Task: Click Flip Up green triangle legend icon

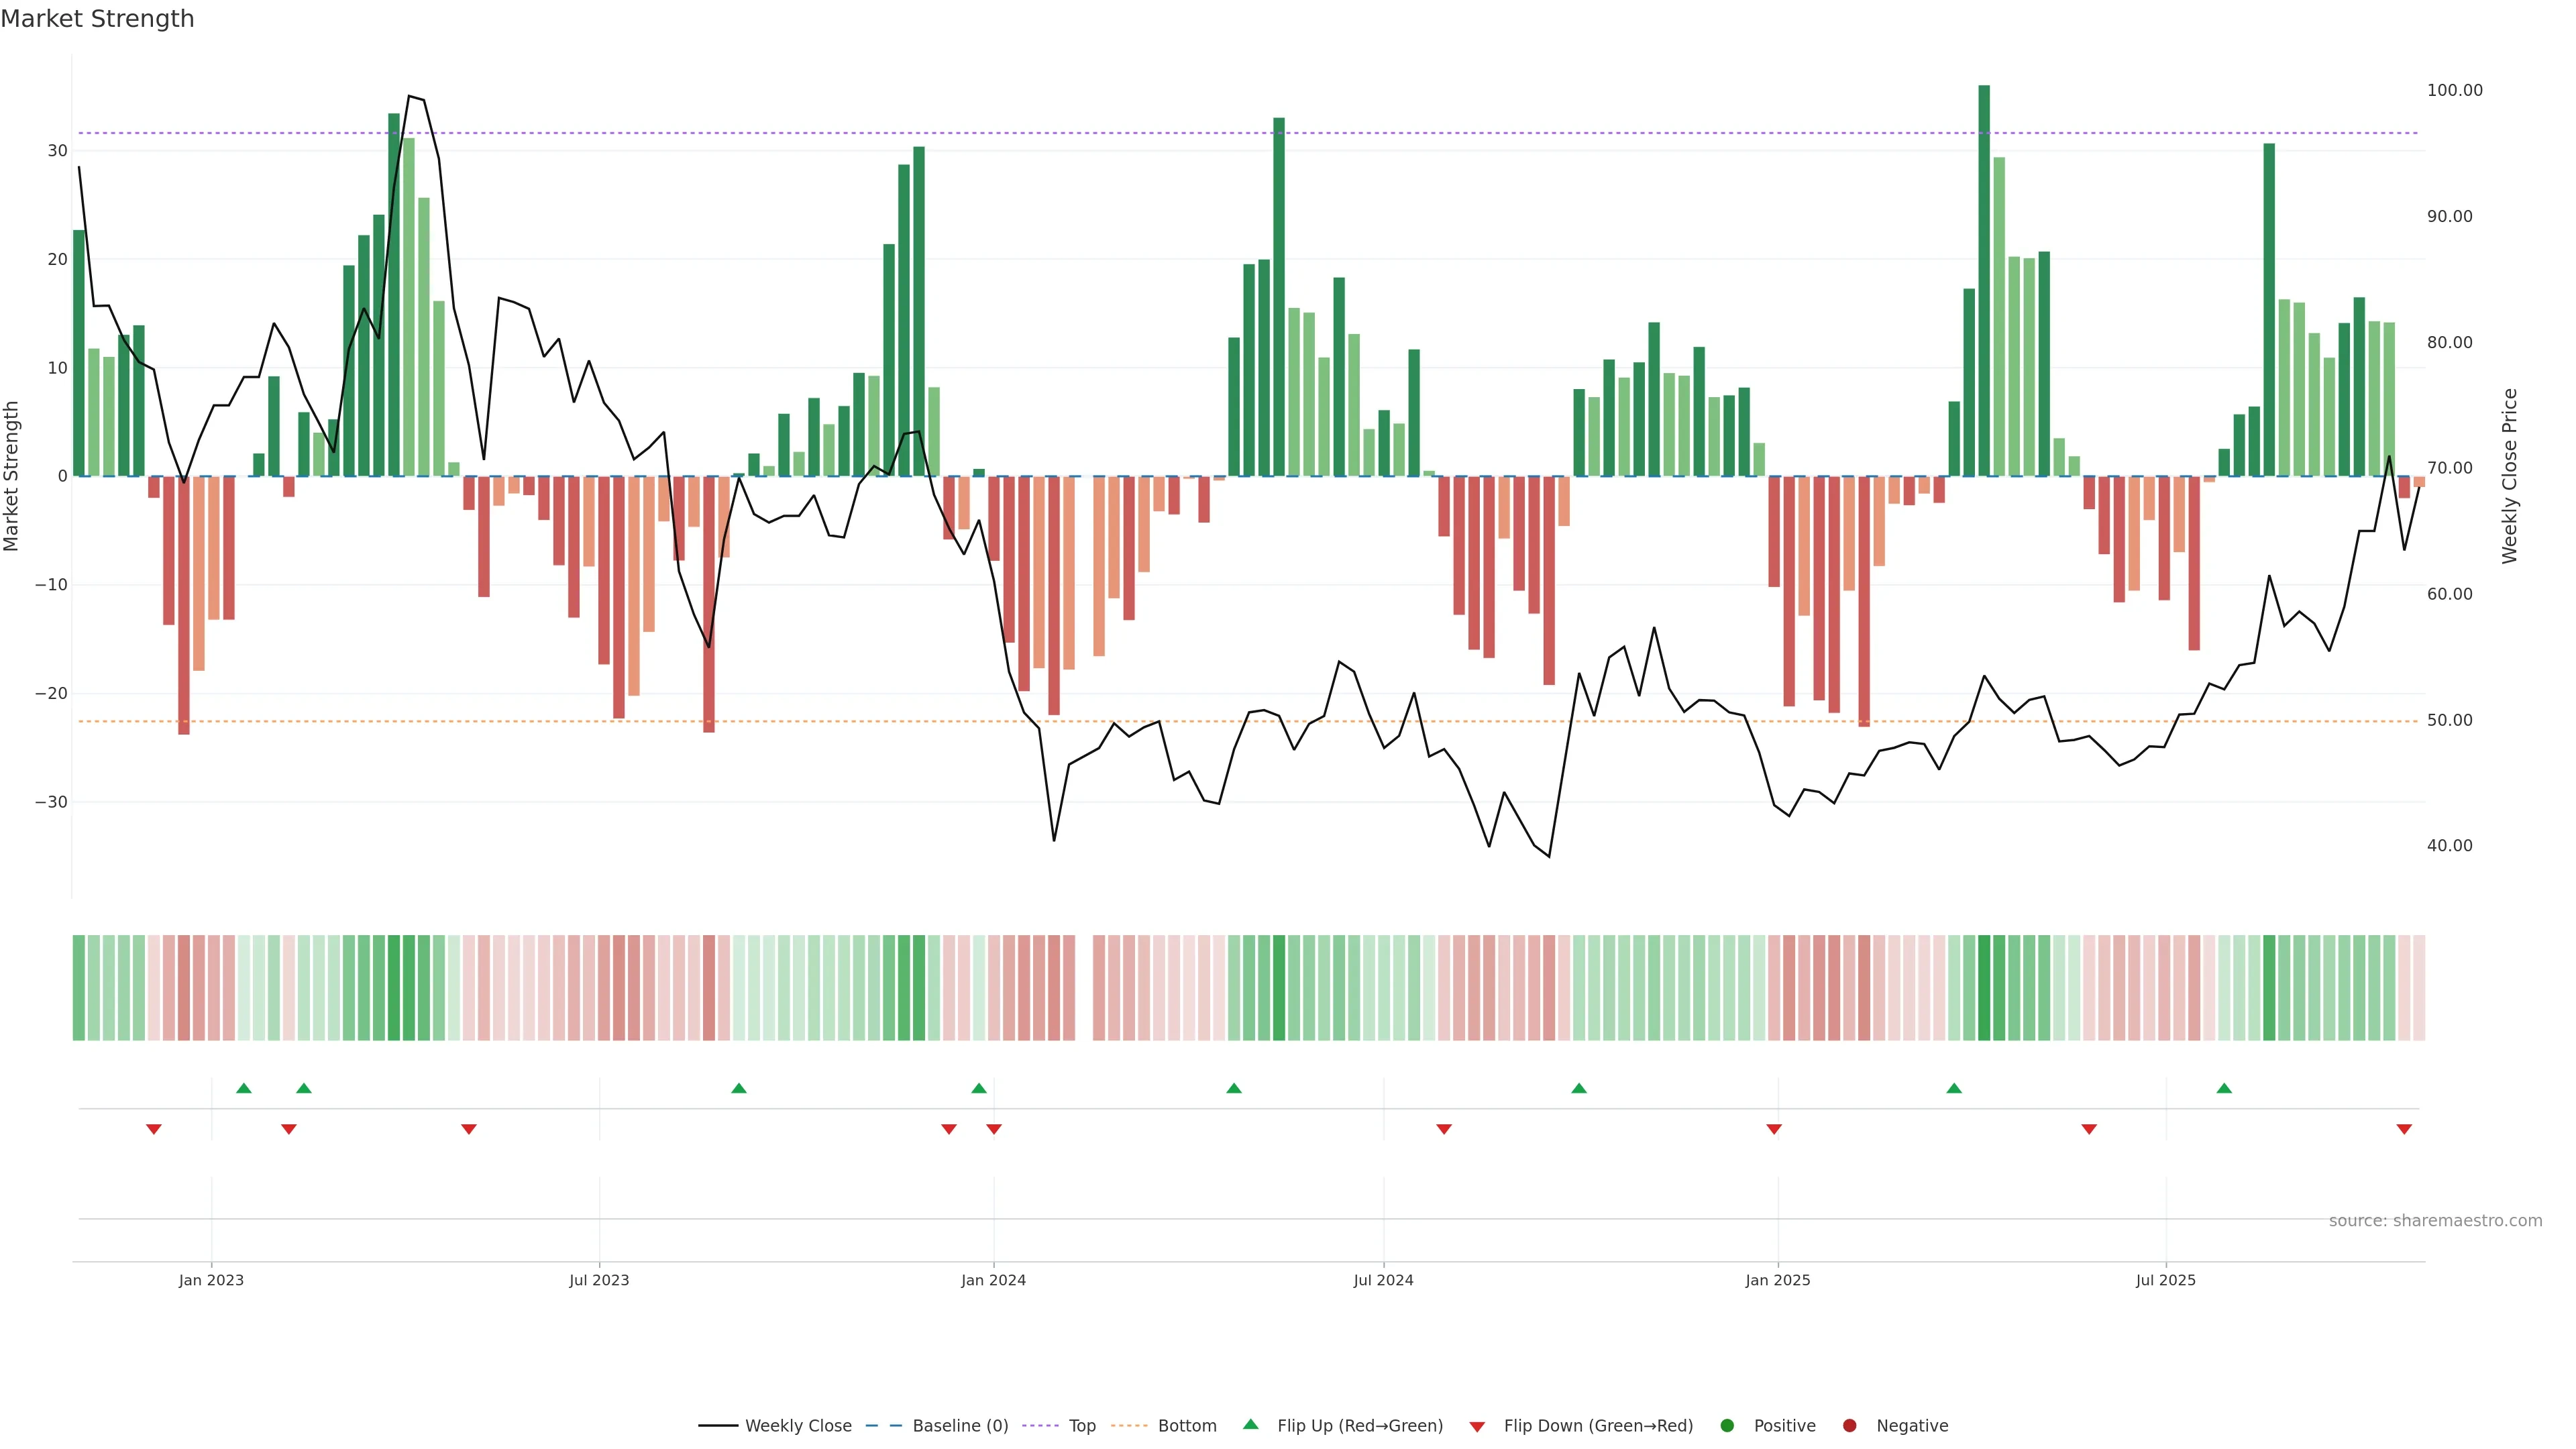Action: point(1250,1424)
